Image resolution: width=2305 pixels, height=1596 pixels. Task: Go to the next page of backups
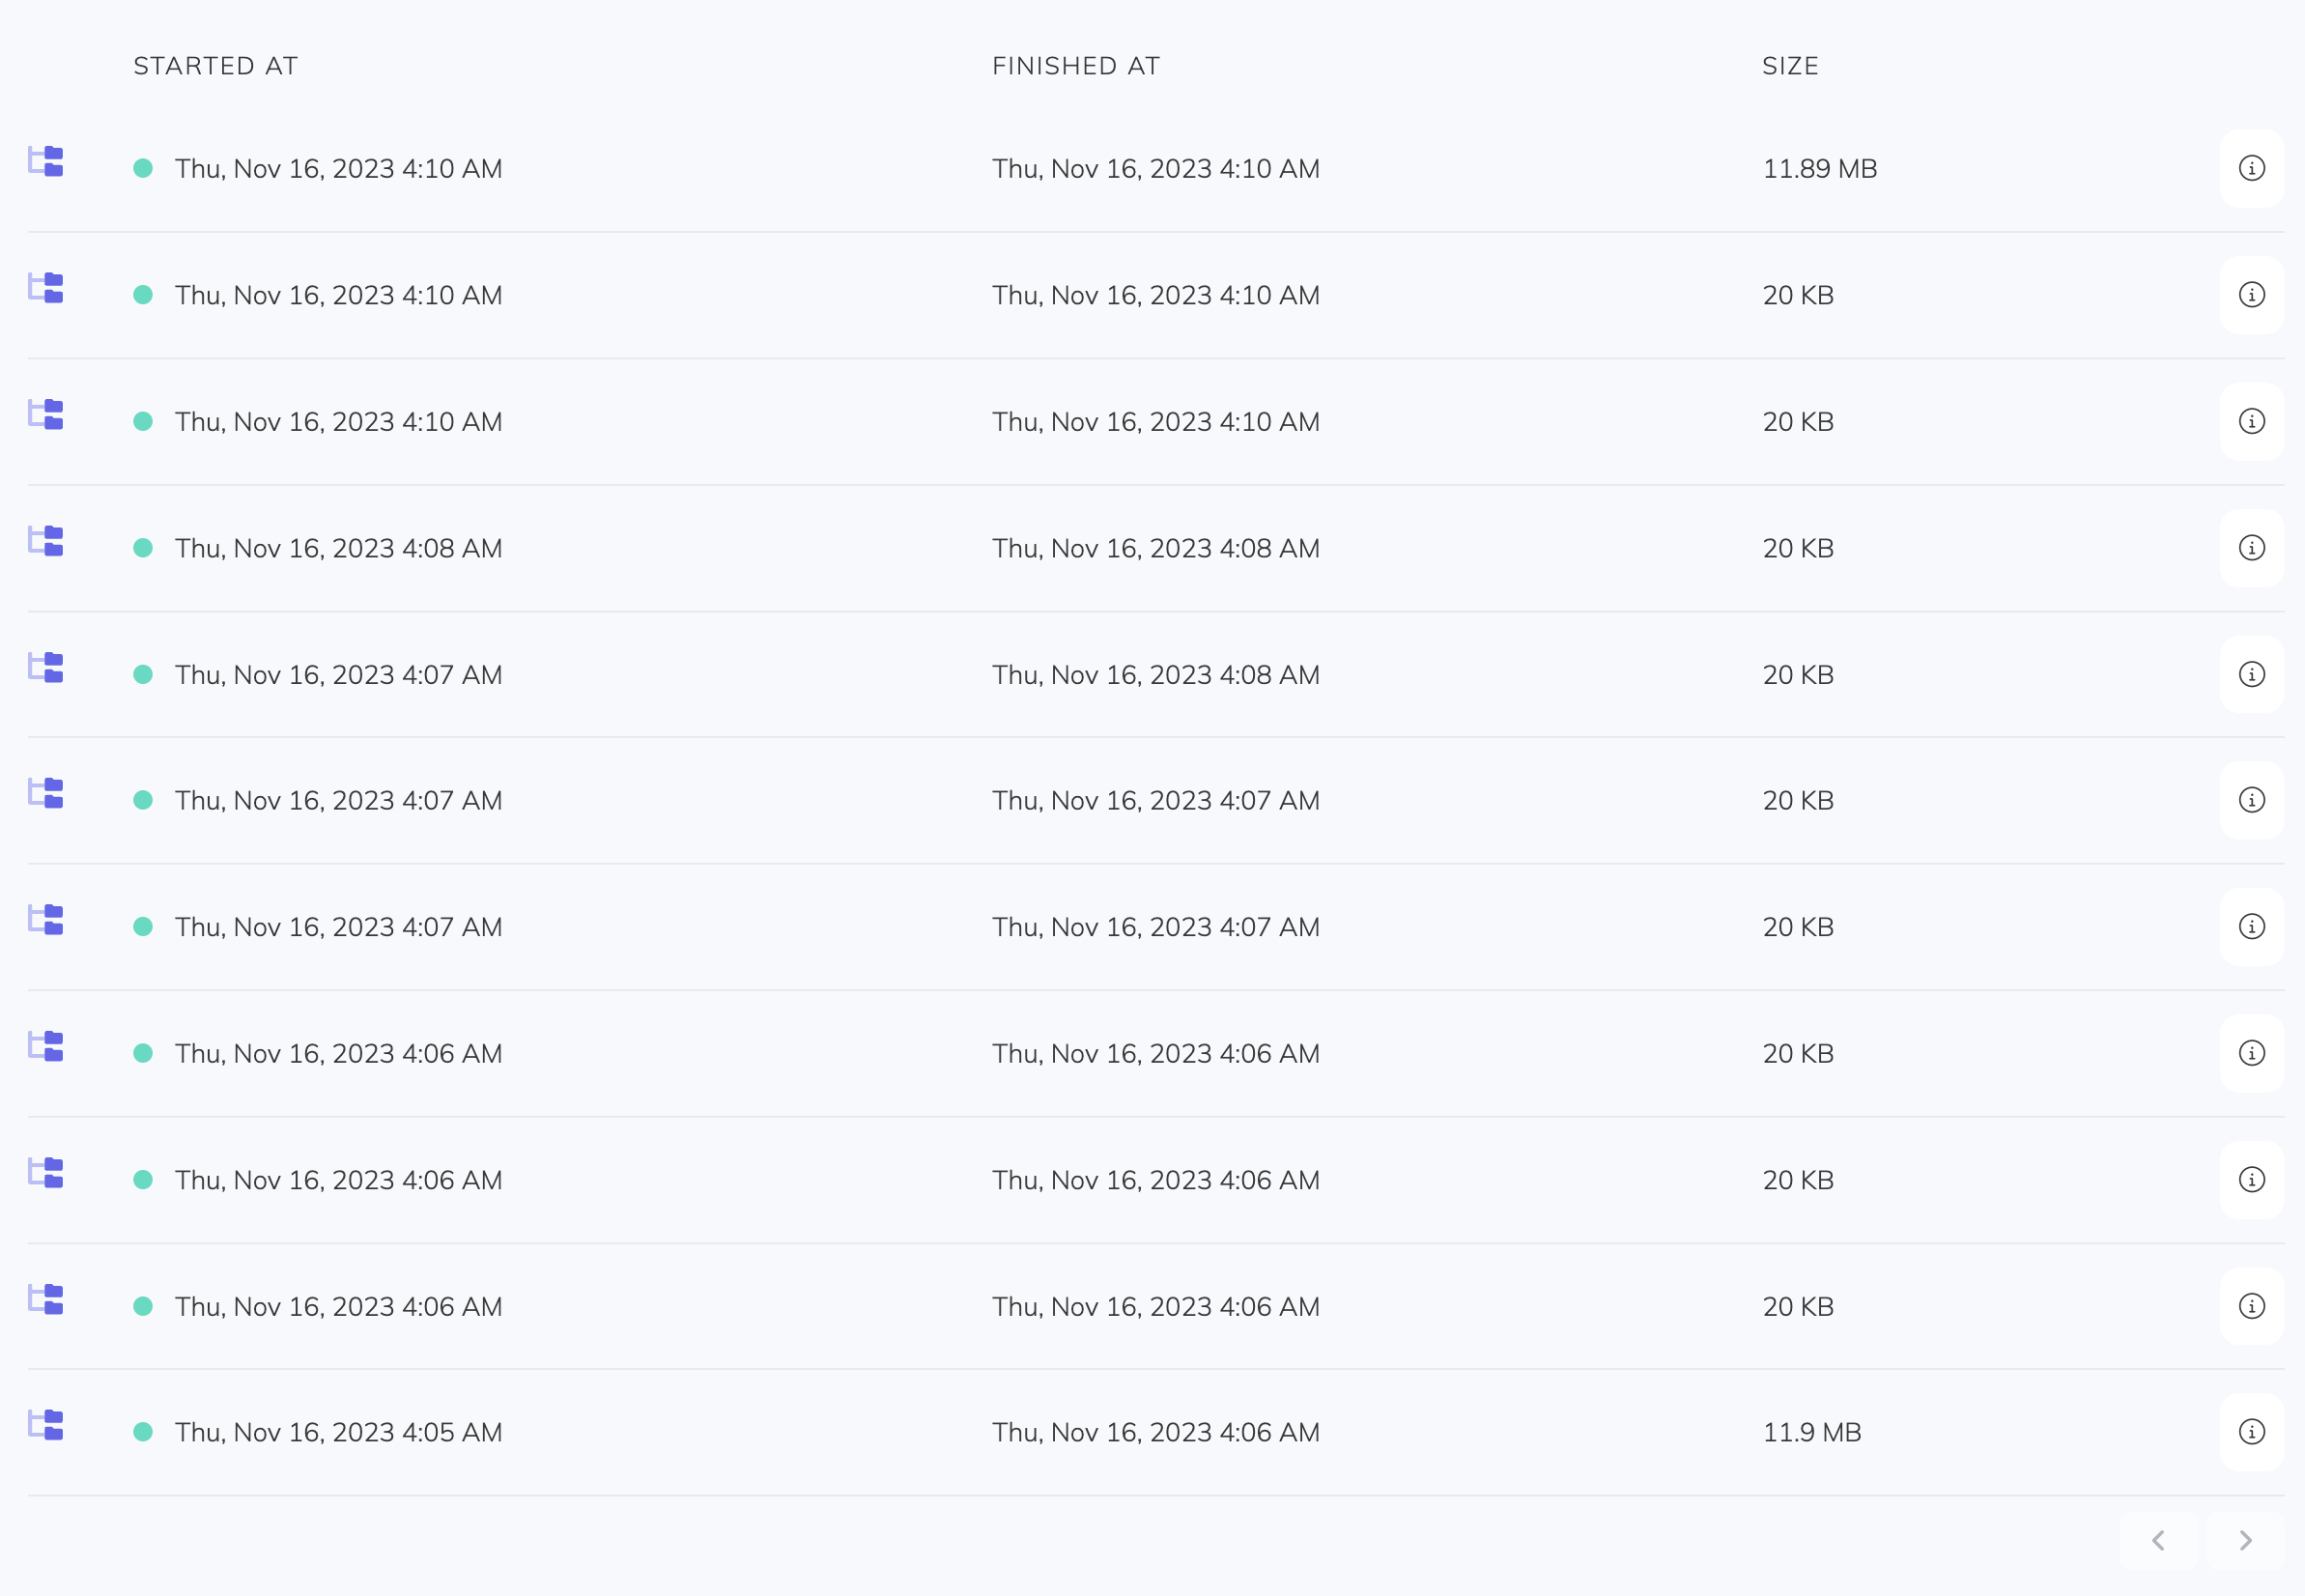(x=2245, y=1540)
